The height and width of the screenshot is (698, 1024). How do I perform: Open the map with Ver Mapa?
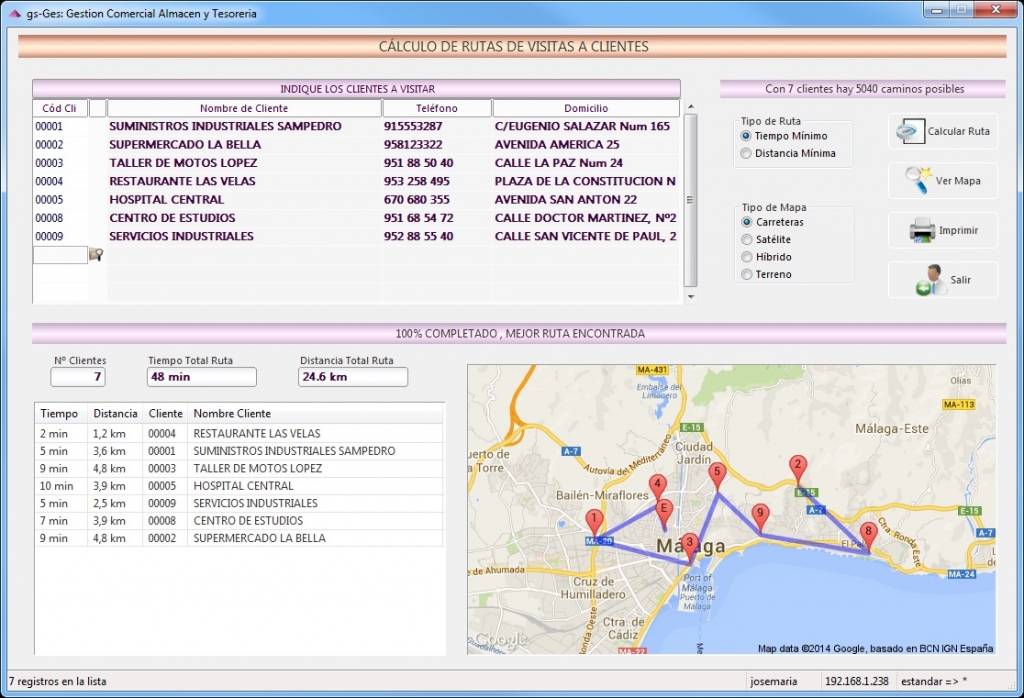[942, 181]
